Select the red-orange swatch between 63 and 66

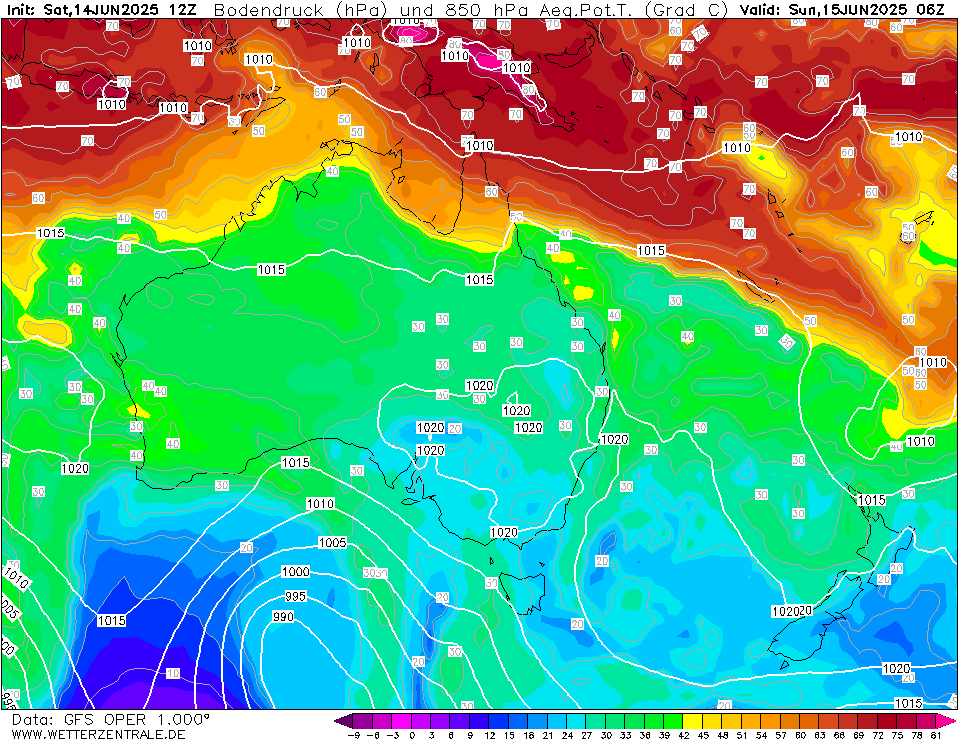click(x=829, y=720)
